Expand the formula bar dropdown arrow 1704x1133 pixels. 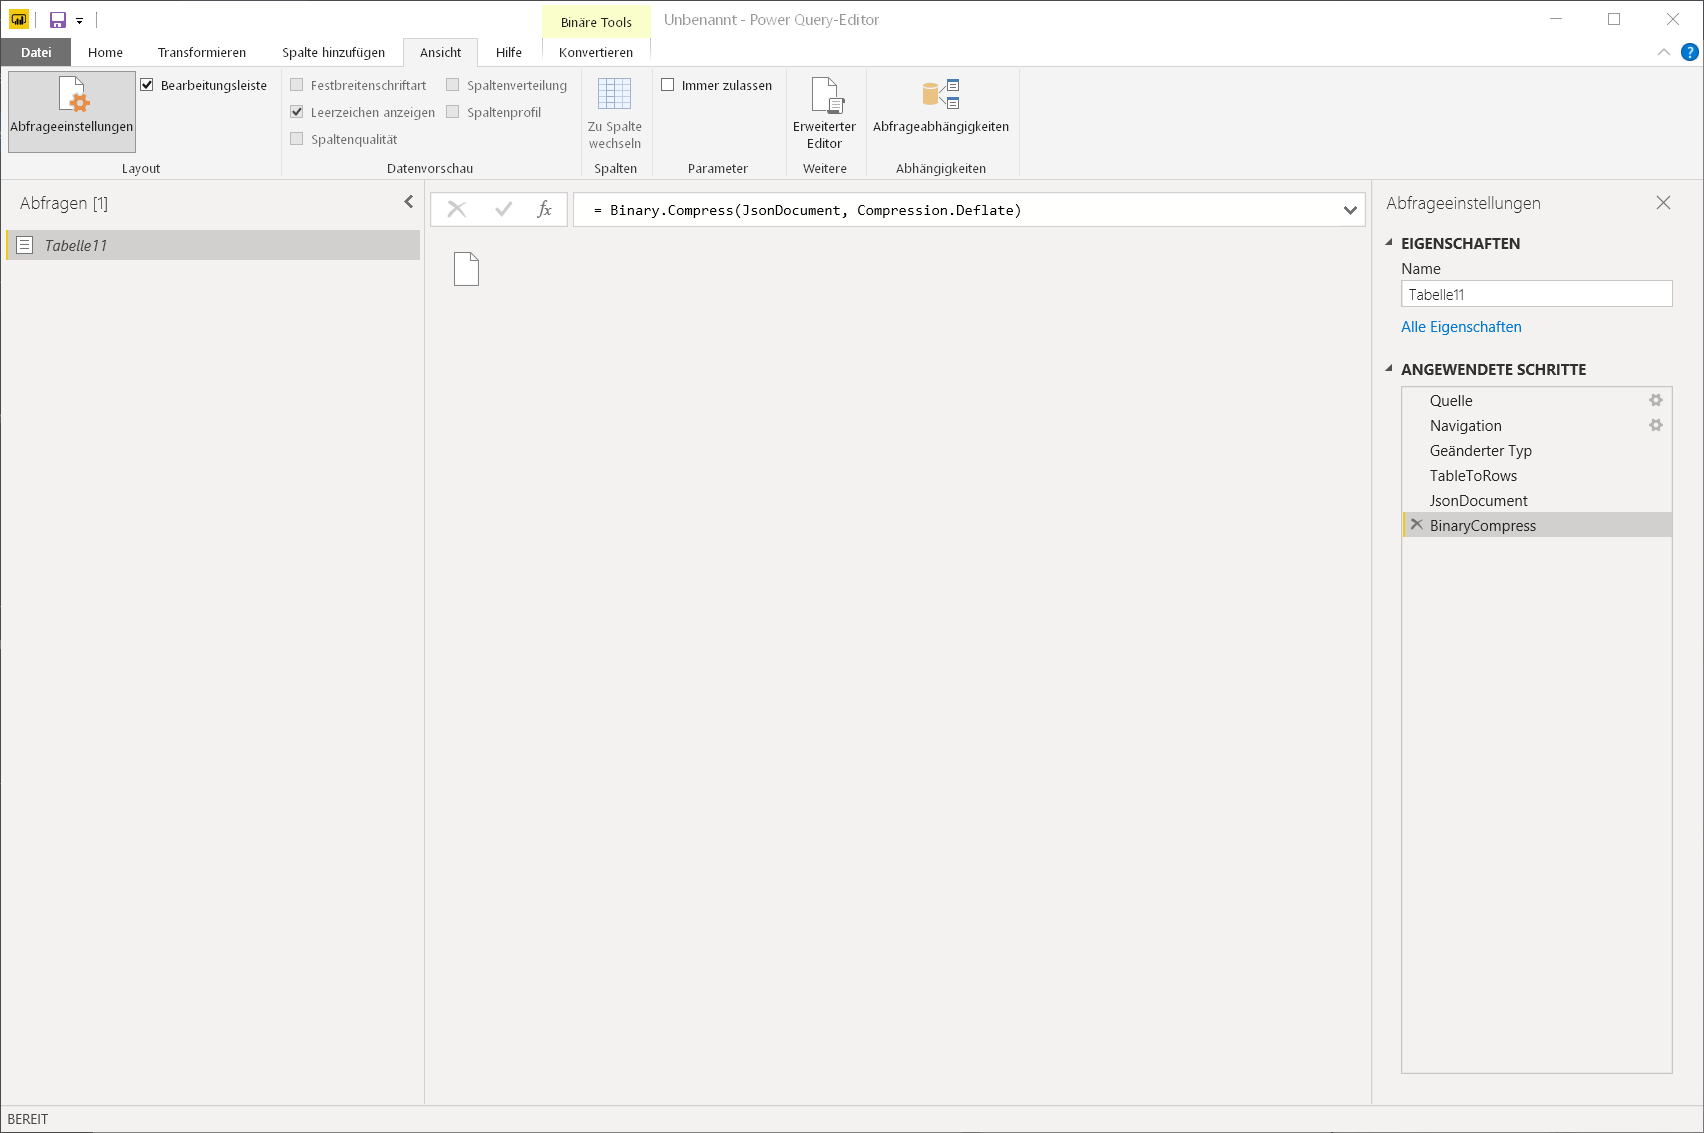pos(1349,210)
